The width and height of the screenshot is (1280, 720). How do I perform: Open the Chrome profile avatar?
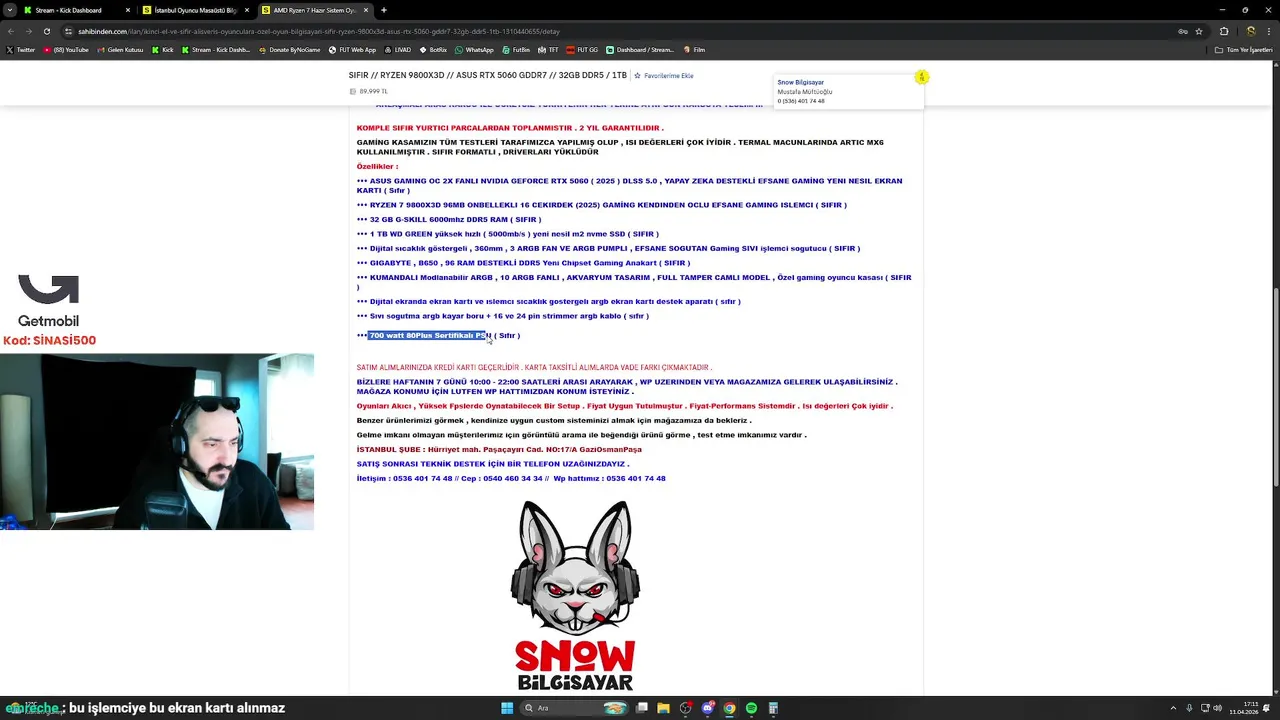[x=1250, y=31]
